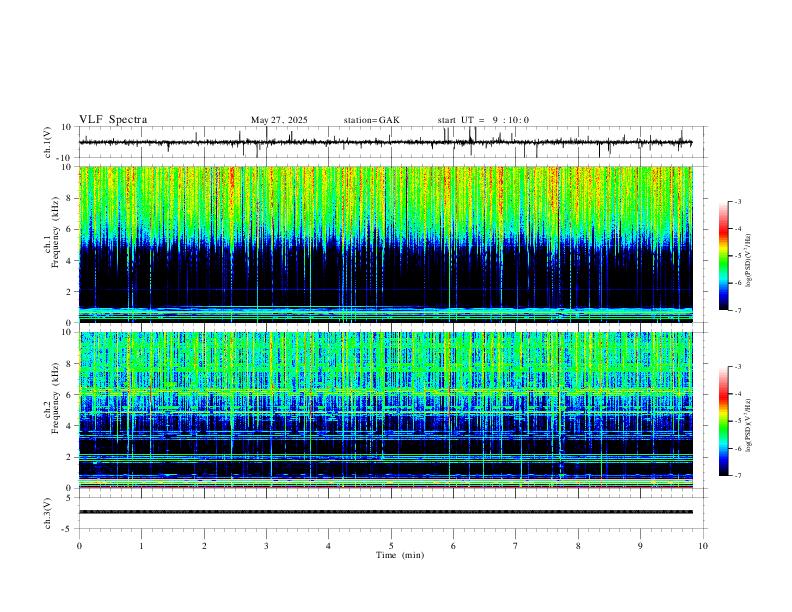The height and width of the screenshot is (612, 792).
Task: Click the "VLF Spectra" plot title
Action: (113, 120)
